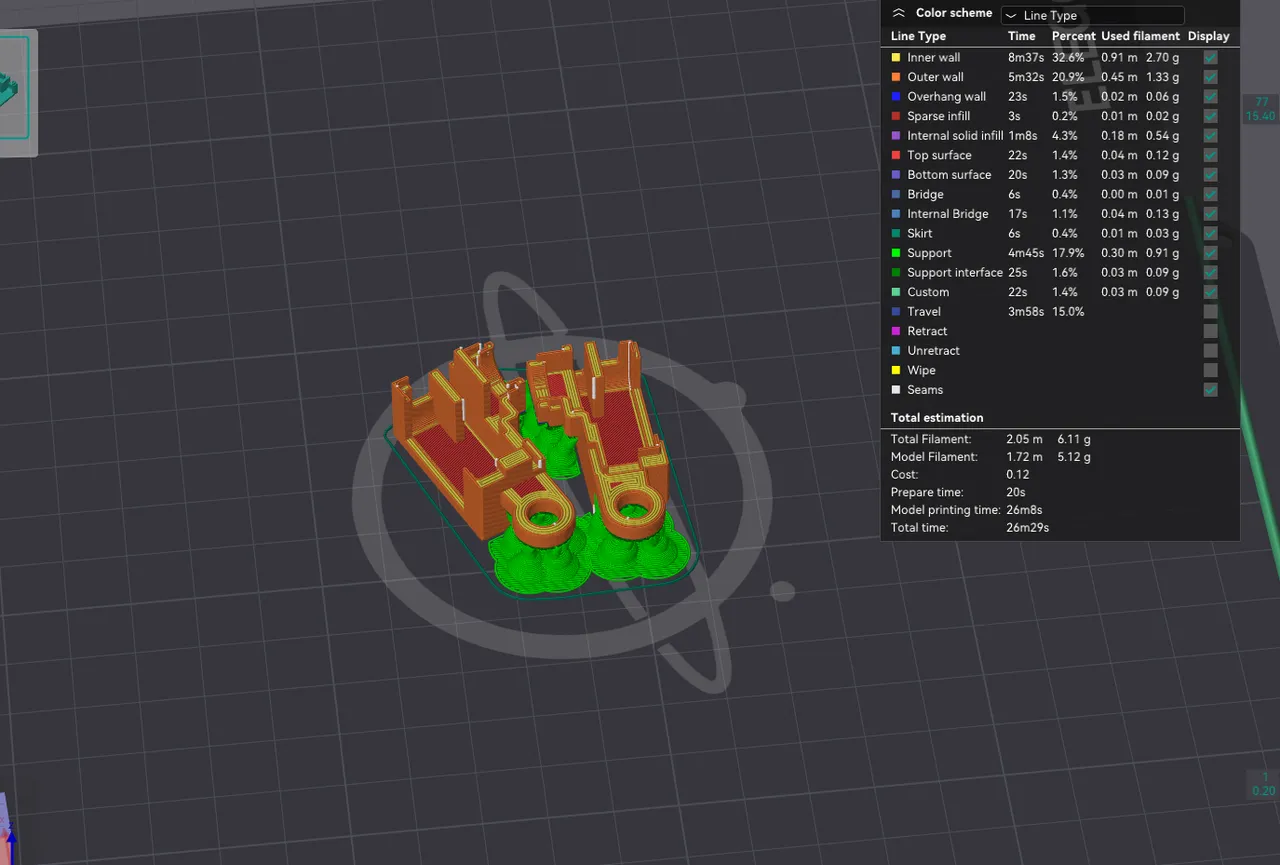Screen dimensions: 1280x865
Task: Click the 'Unretract' line type label
Action: [x=933, y=351]
